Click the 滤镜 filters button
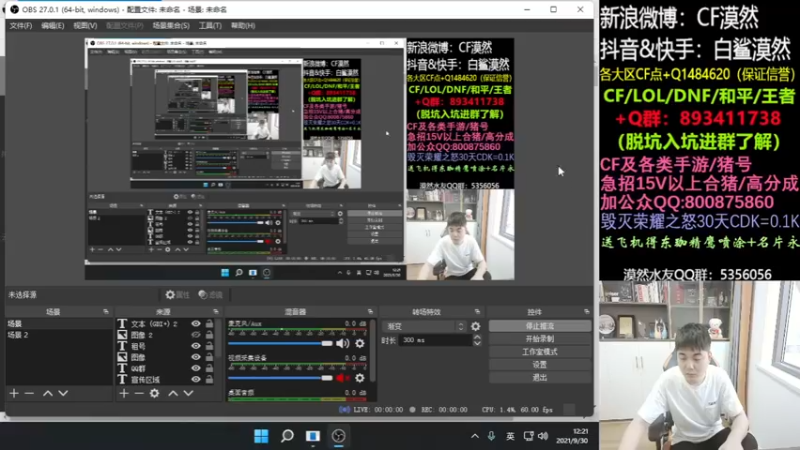 click(x=211, y=295)
